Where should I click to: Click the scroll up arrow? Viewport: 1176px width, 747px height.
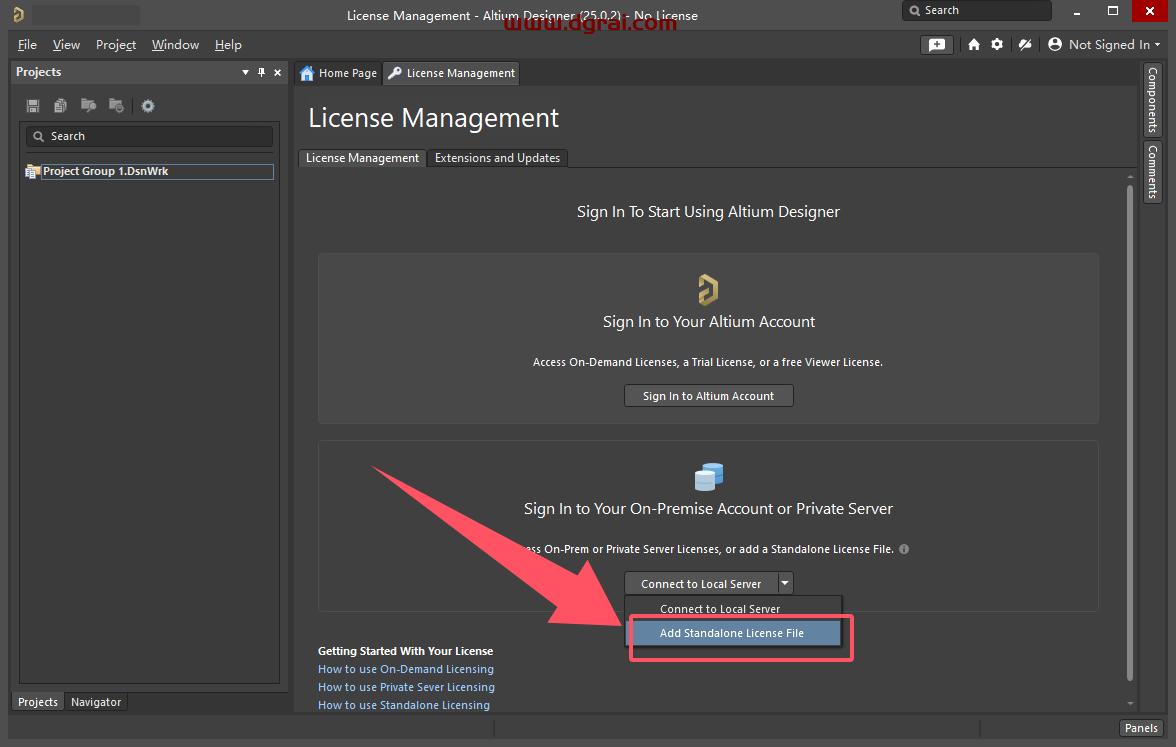tap(1130, 177)
